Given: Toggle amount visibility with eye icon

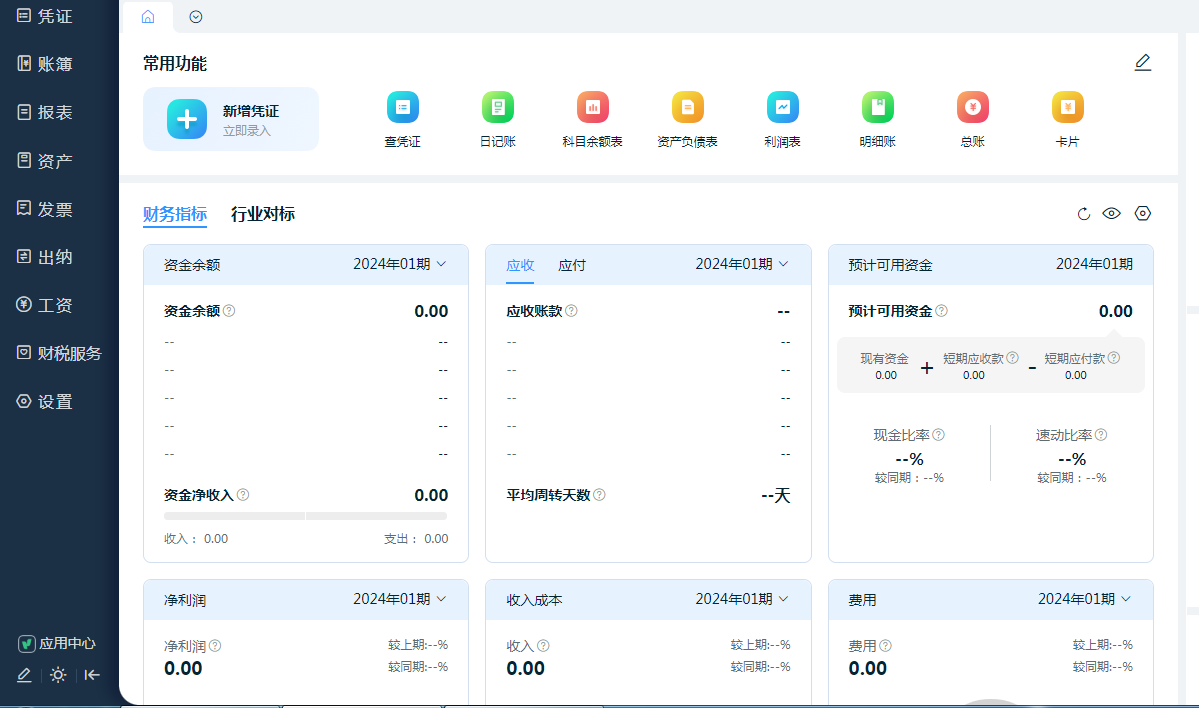Looking at the screenshot, I should coord(1111,213).
